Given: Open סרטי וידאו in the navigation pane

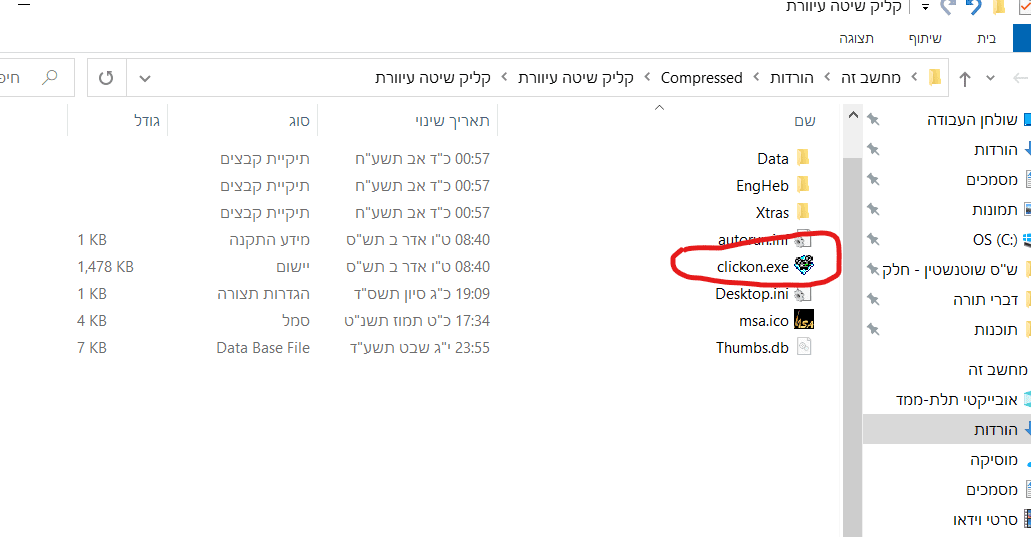Looking at the screenshot, I should pyautogui.click(x=985, y=519).
